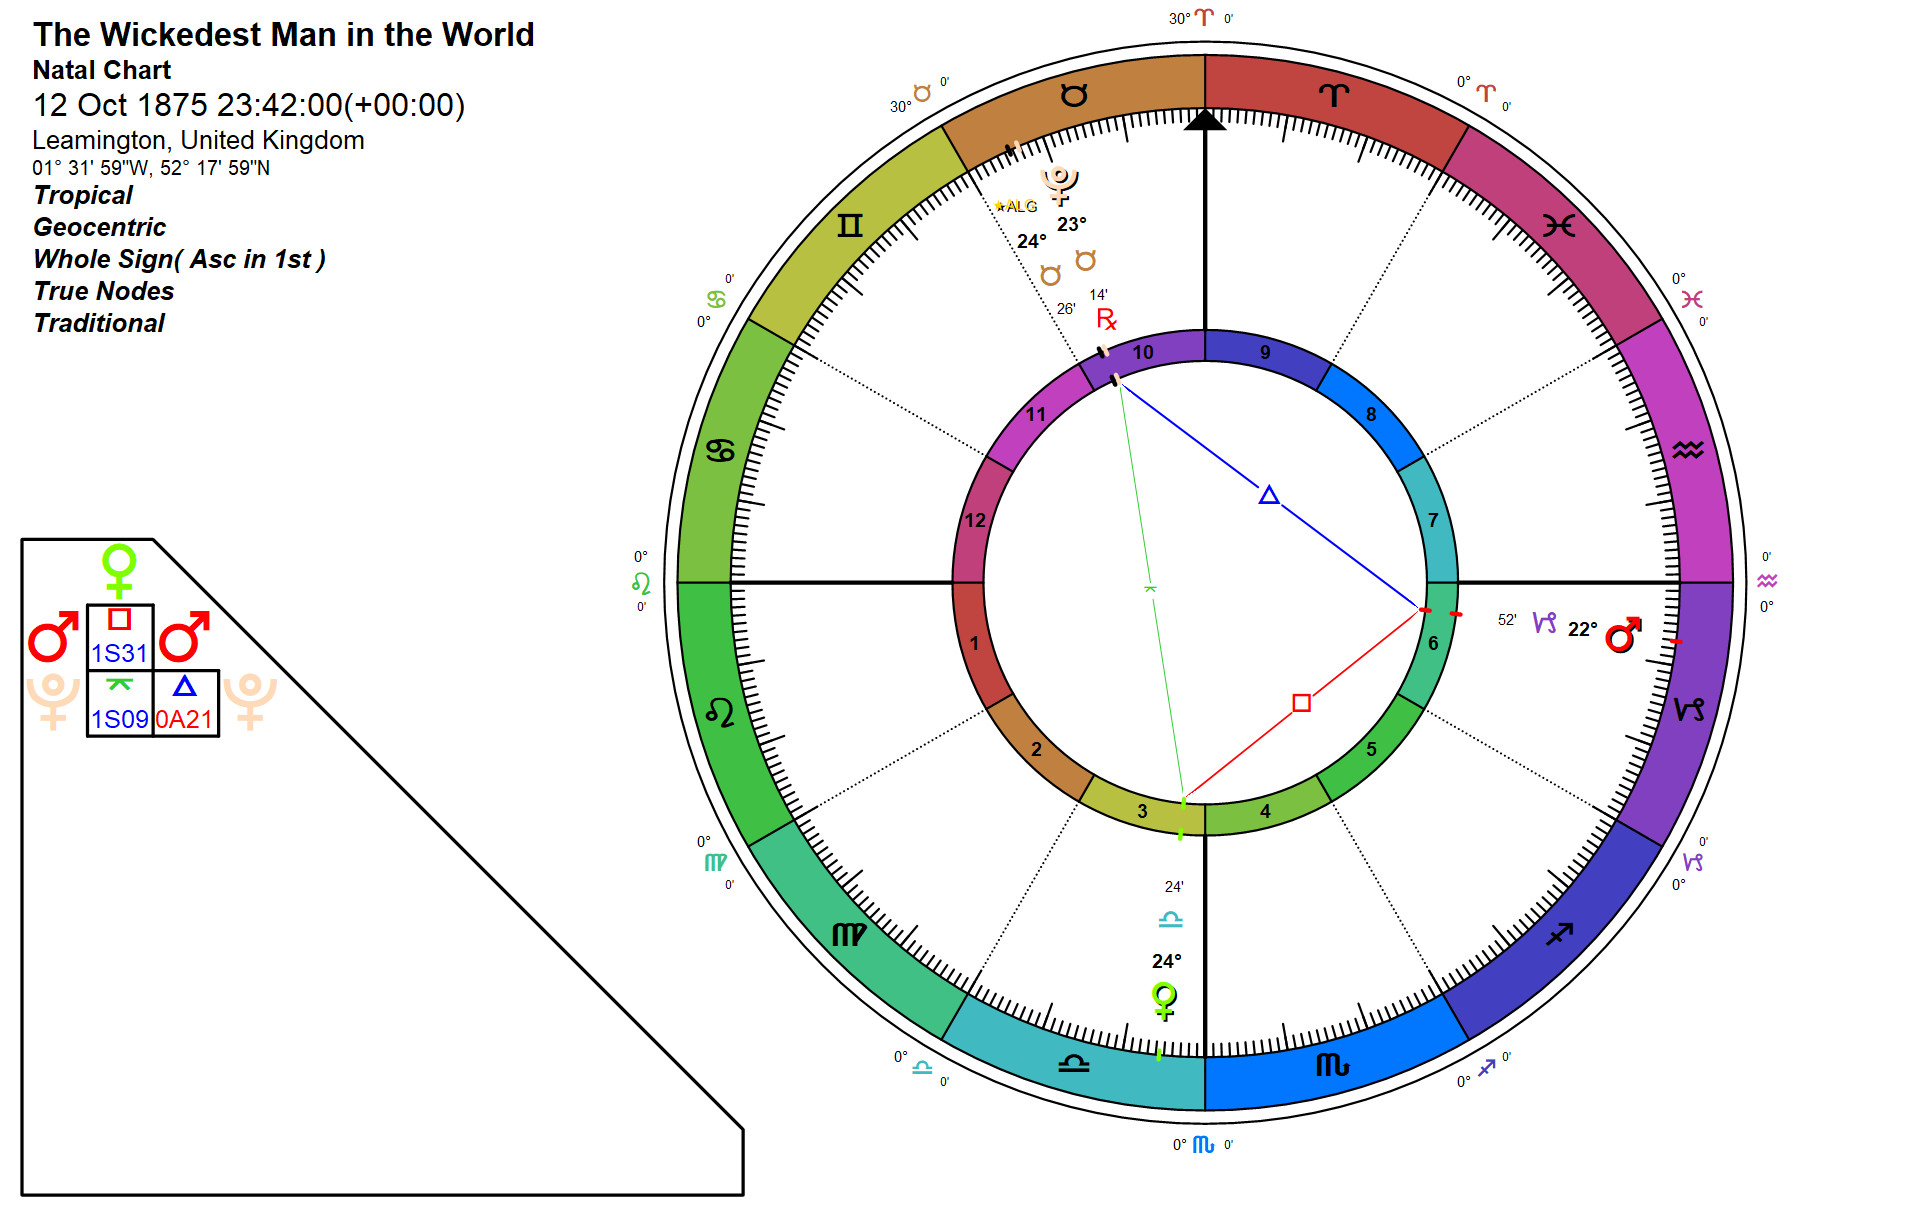Click the red retrograde Rx symbol

[x=1106, y=319]
